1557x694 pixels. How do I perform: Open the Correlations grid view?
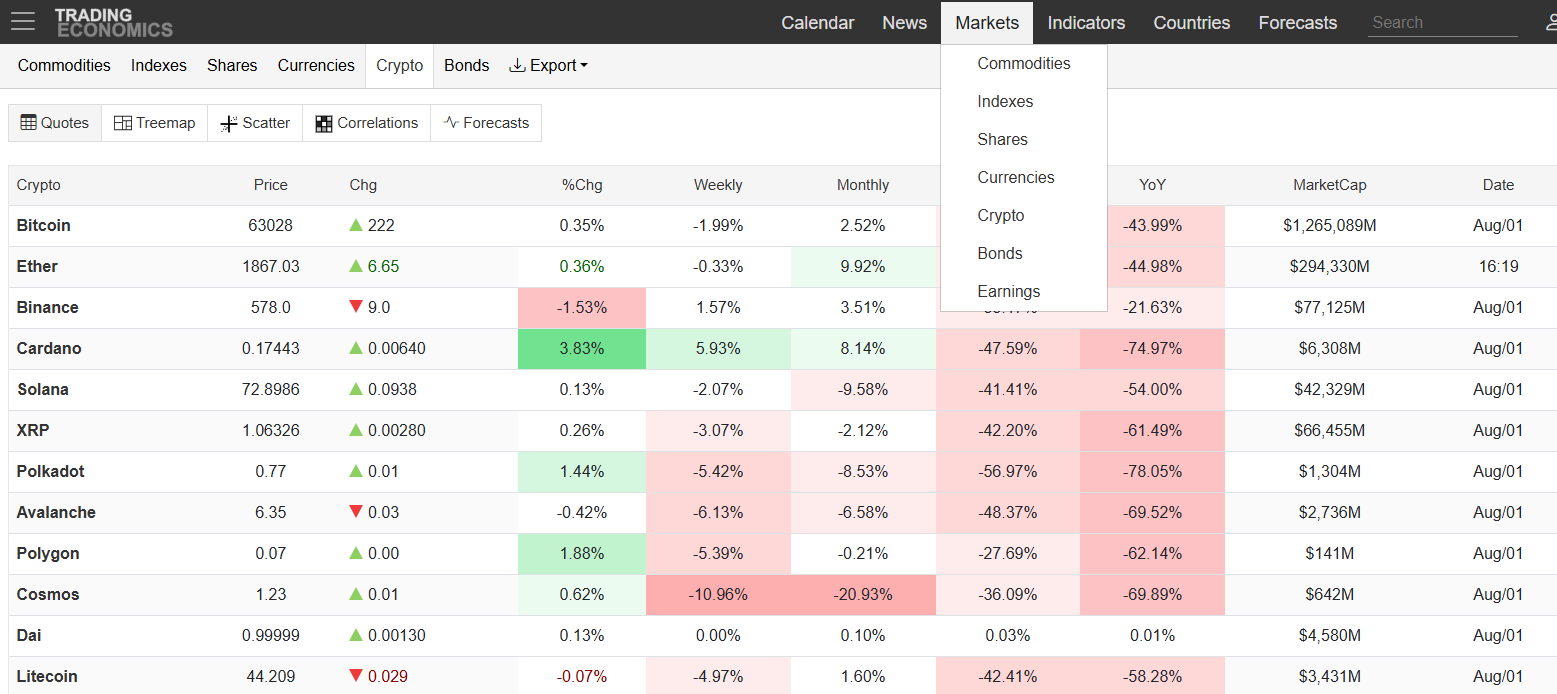[367, 123]
